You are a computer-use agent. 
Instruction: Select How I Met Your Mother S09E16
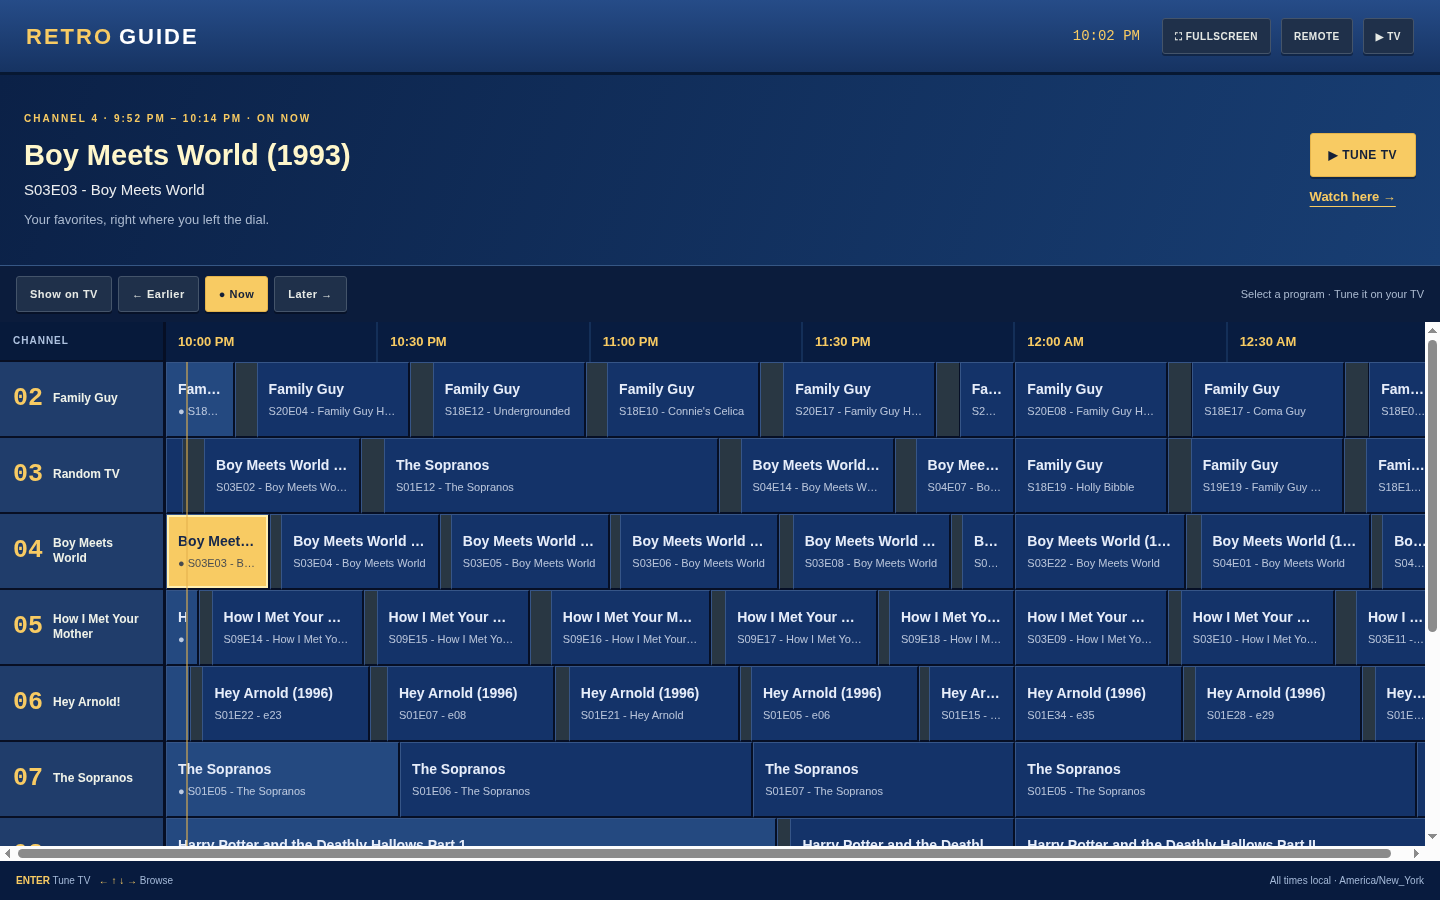pyautogui.click(x=631, y=627)
